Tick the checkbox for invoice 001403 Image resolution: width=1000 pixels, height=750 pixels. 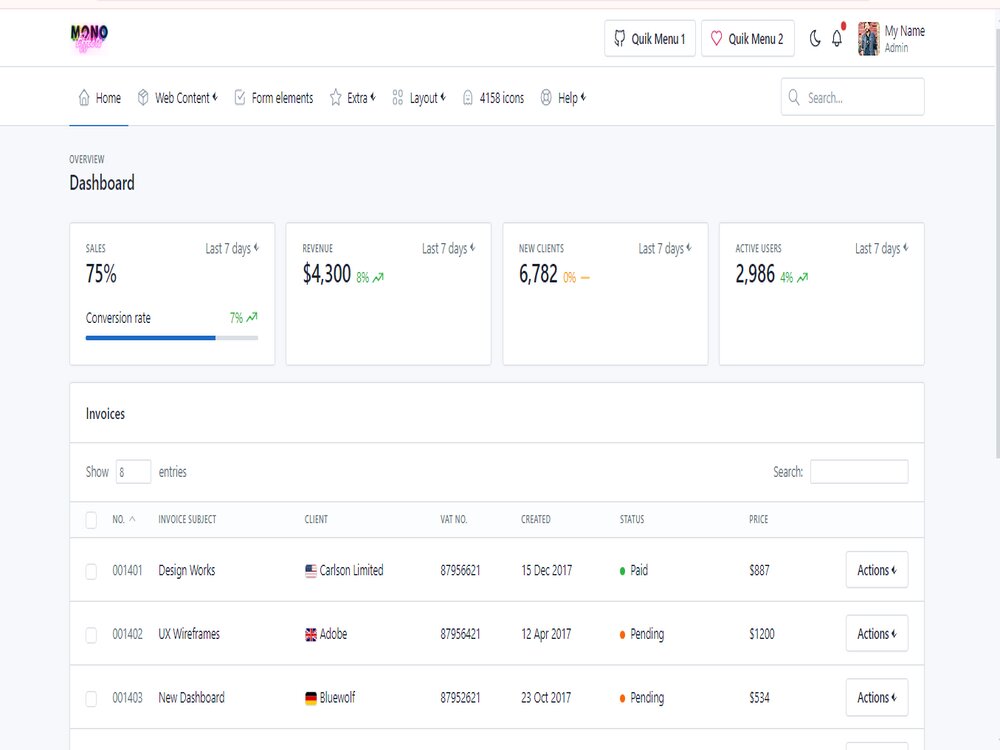click(91, 699)
